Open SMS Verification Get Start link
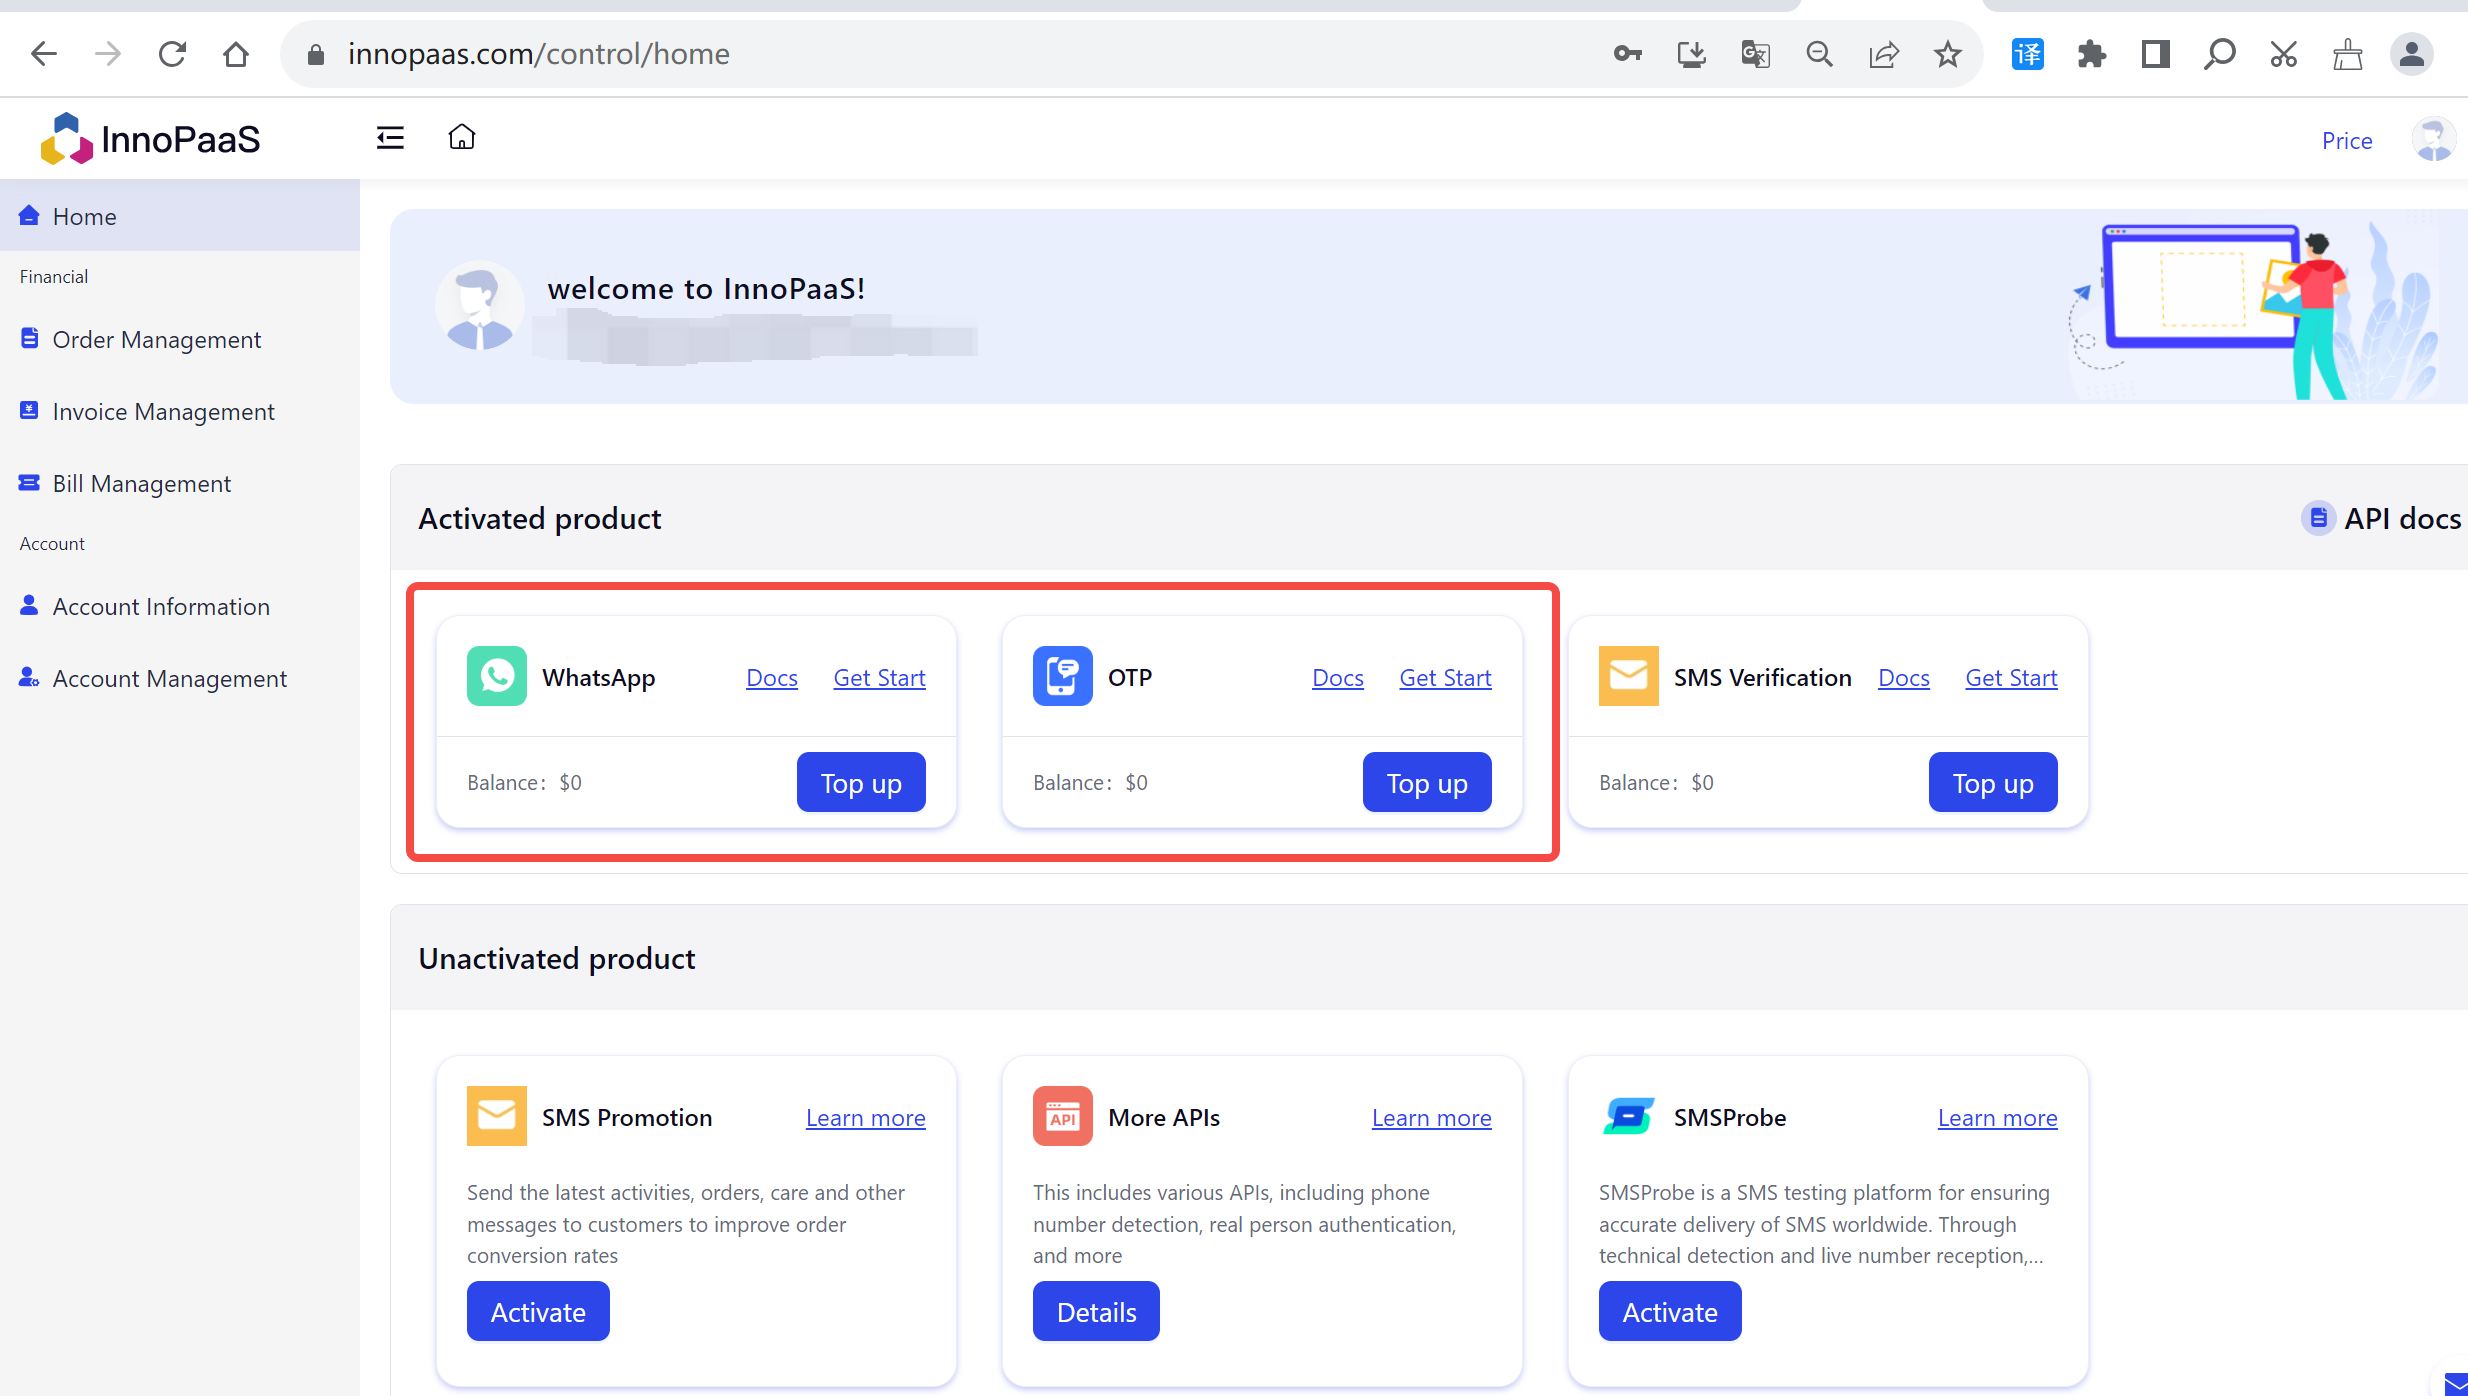 pyautogui.click(x=2012, y=678)
